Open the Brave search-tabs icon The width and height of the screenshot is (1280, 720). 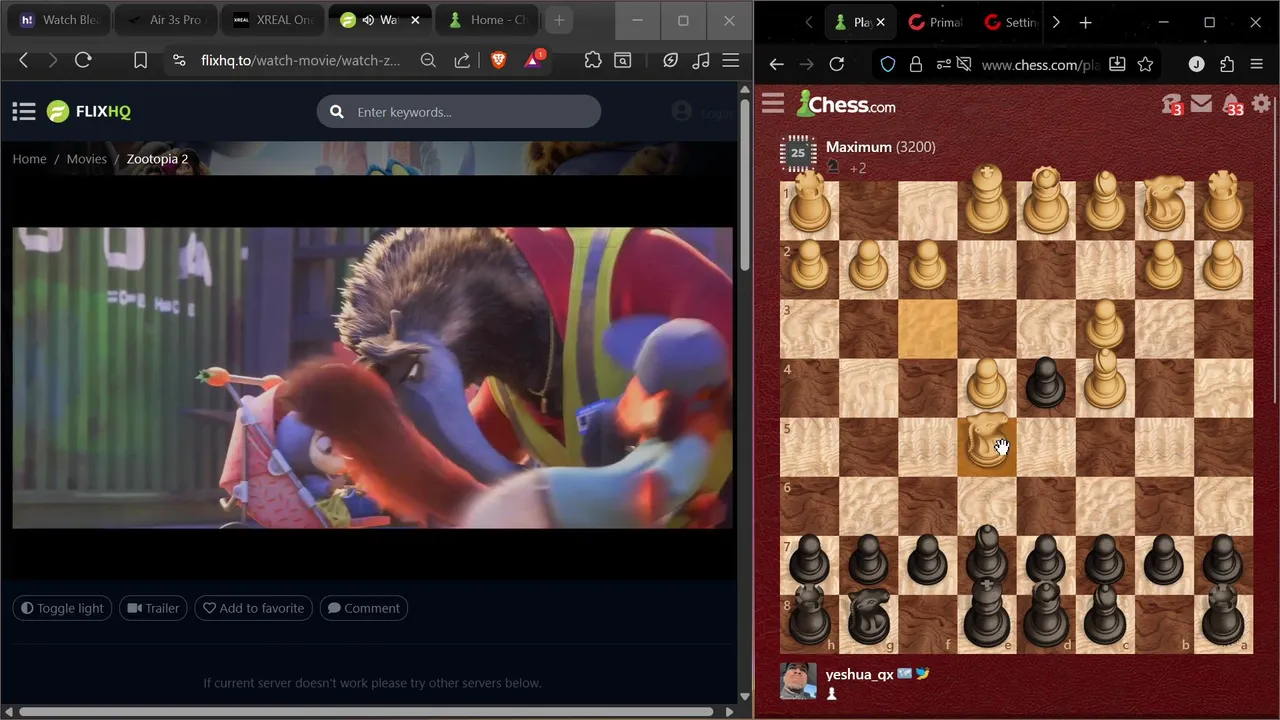pyautogui.click(x=623, y=61)
